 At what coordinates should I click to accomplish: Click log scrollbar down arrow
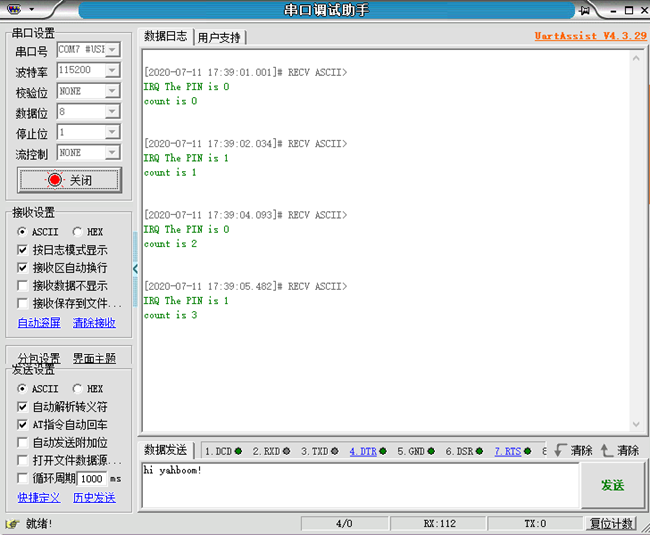636,424
